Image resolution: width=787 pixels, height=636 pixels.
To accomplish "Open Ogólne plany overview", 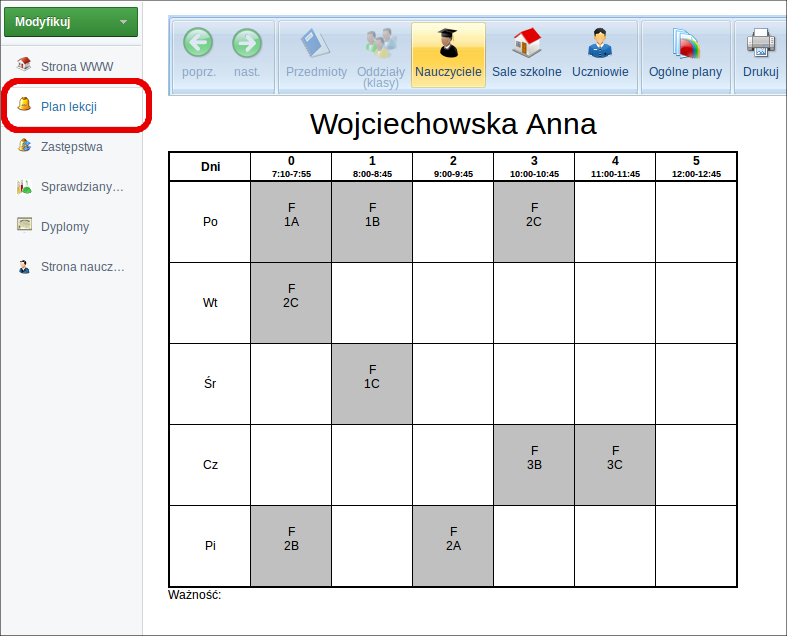I will point(686,54).
